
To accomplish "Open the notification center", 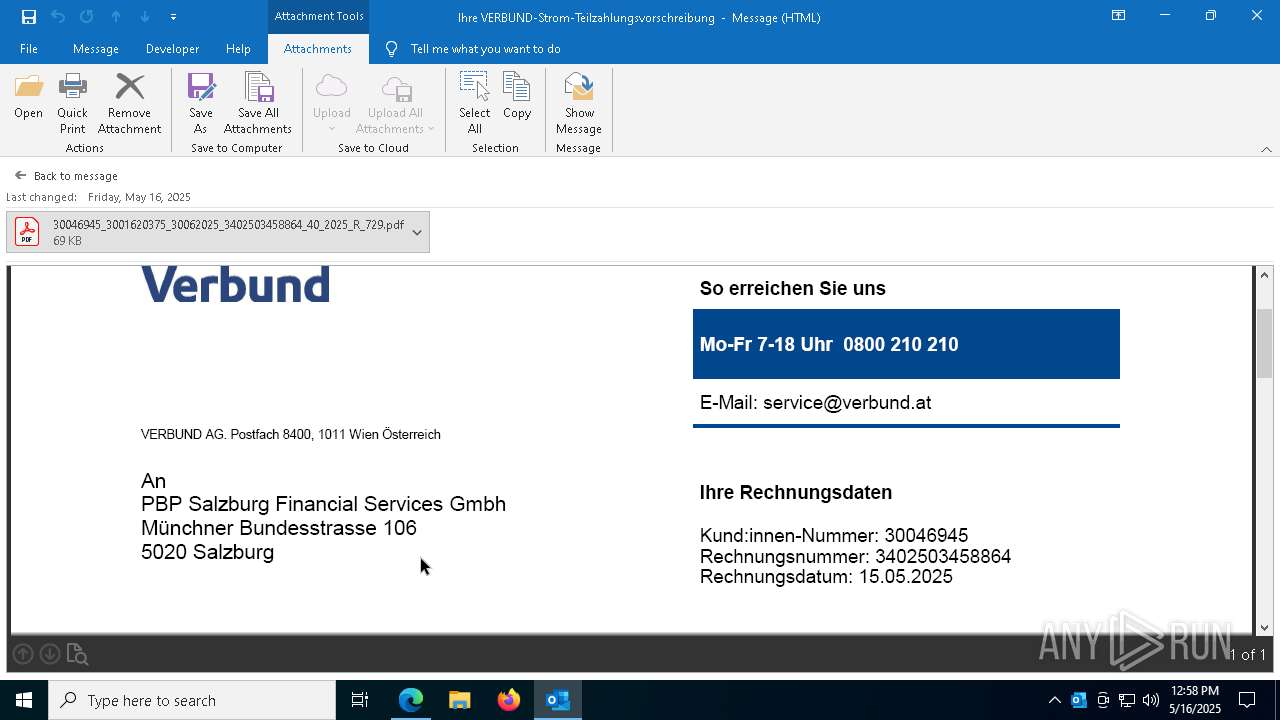I will coord(1247,700).
